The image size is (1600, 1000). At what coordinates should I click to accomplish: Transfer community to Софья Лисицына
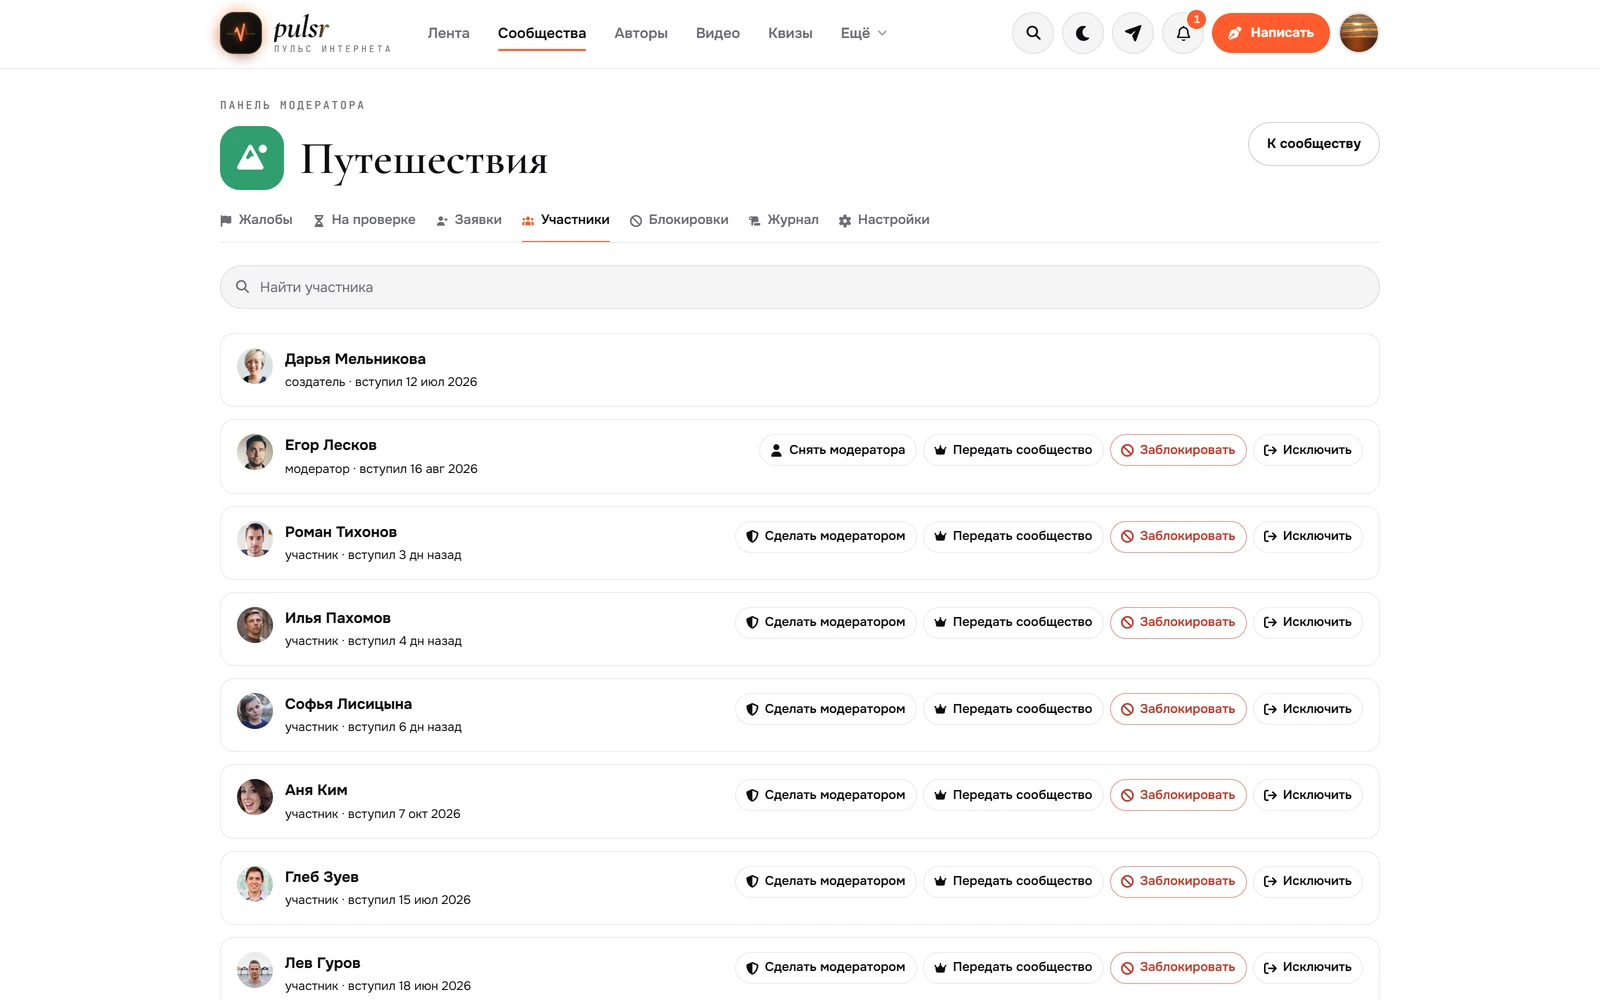pos(1013,709)
